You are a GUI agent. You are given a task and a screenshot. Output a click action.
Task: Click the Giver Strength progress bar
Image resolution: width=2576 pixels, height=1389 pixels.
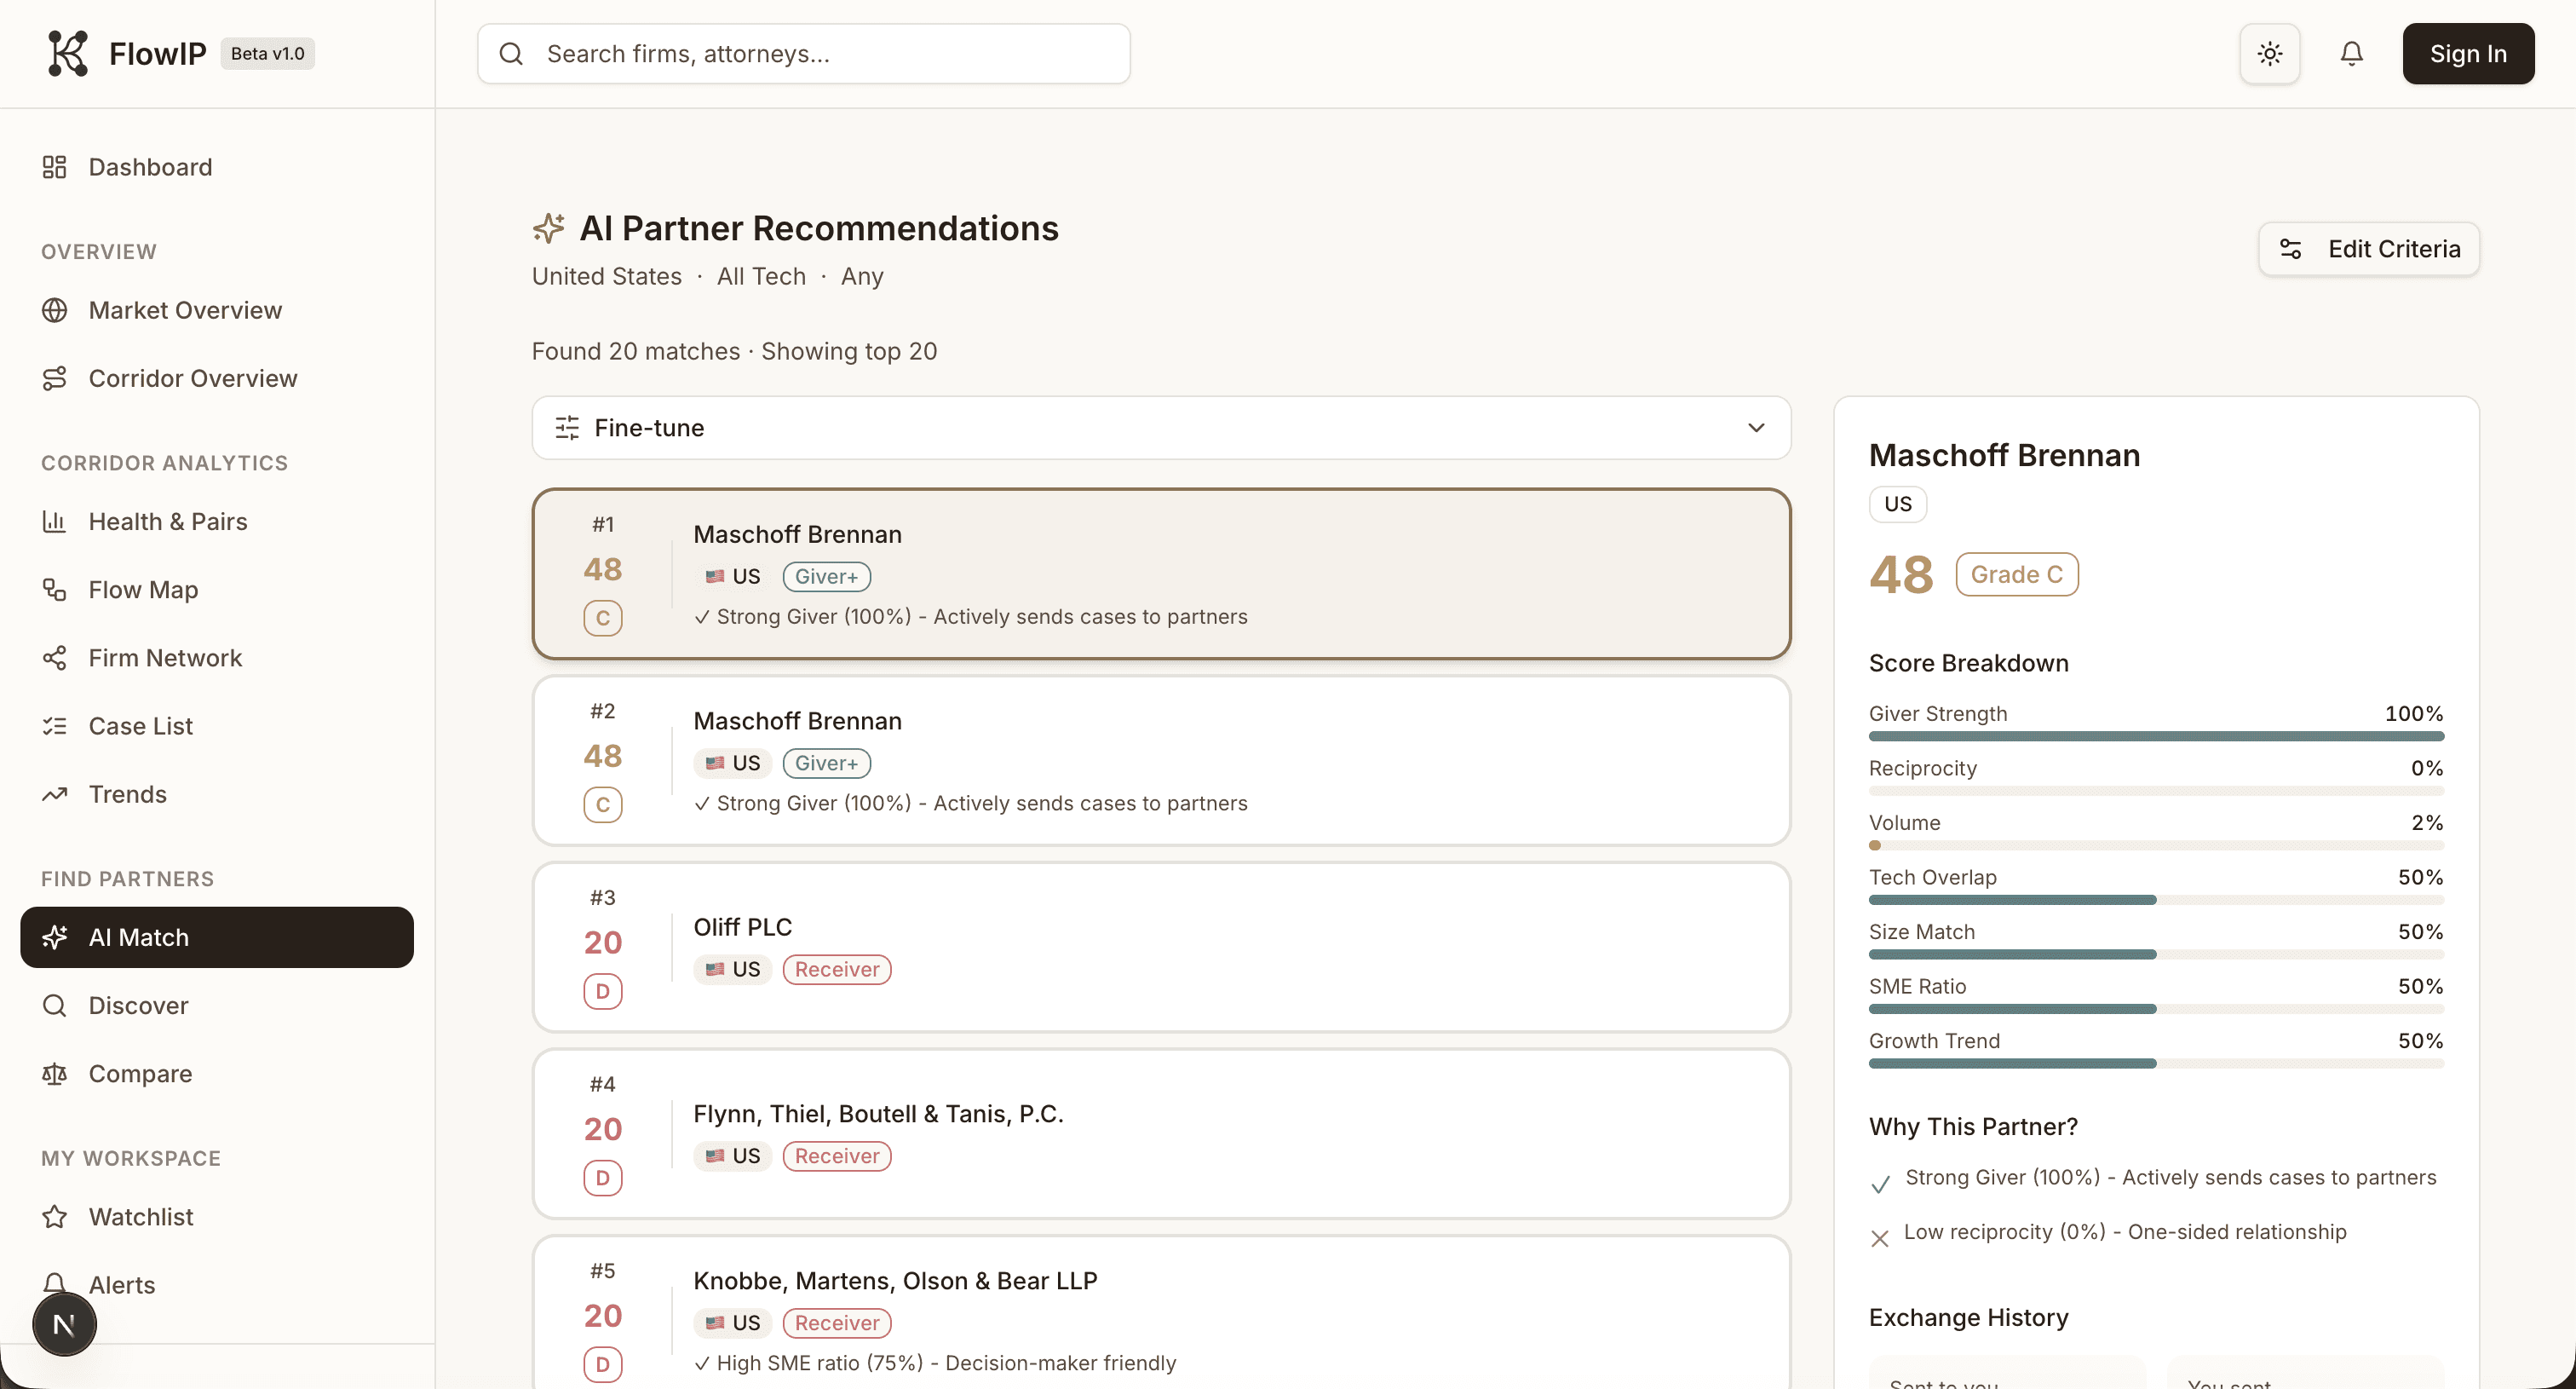coord(2155,736)
